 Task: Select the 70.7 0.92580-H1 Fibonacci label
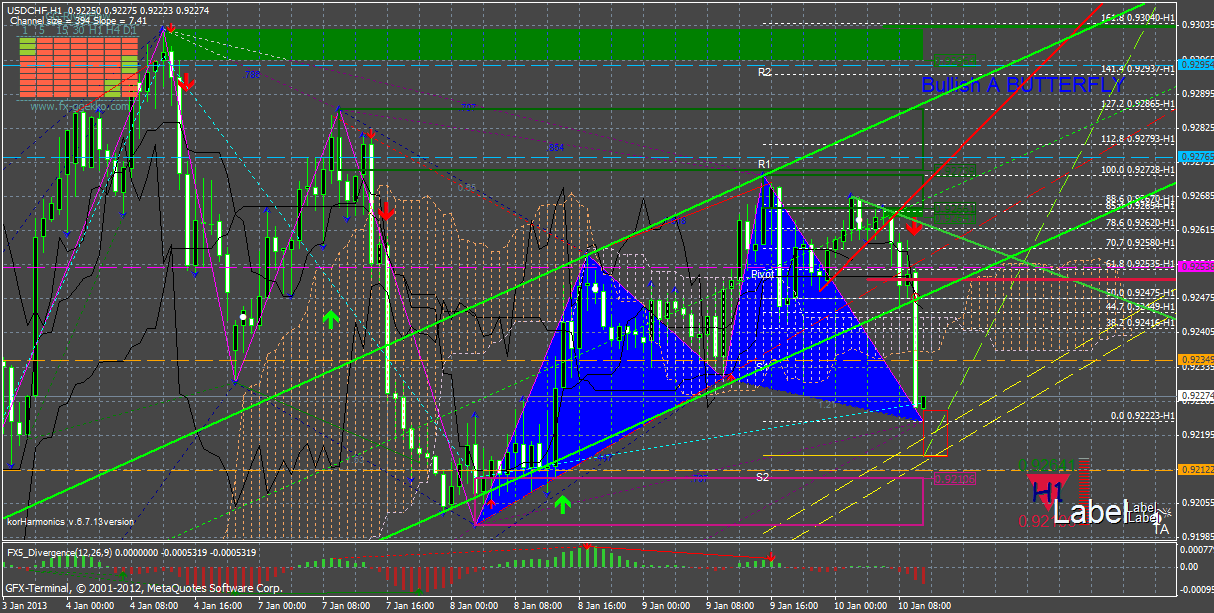[x=1138, y=242]
